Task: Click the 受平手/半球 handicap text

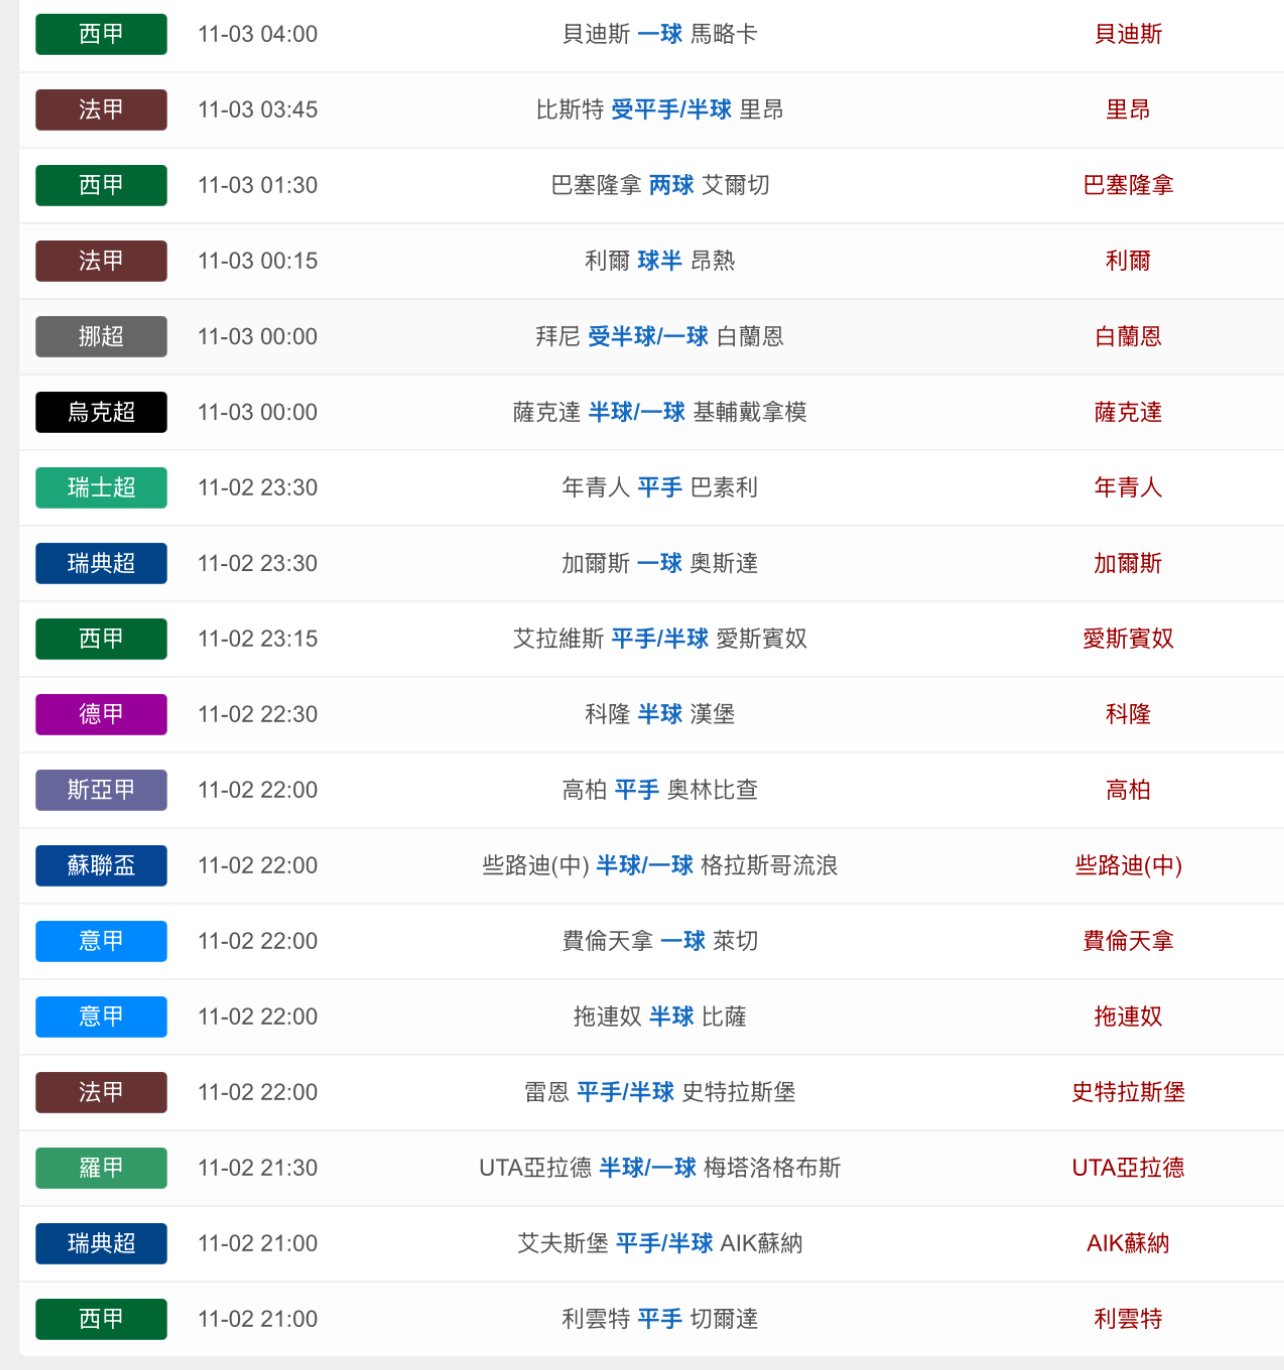Action: (x=671, y=109)
